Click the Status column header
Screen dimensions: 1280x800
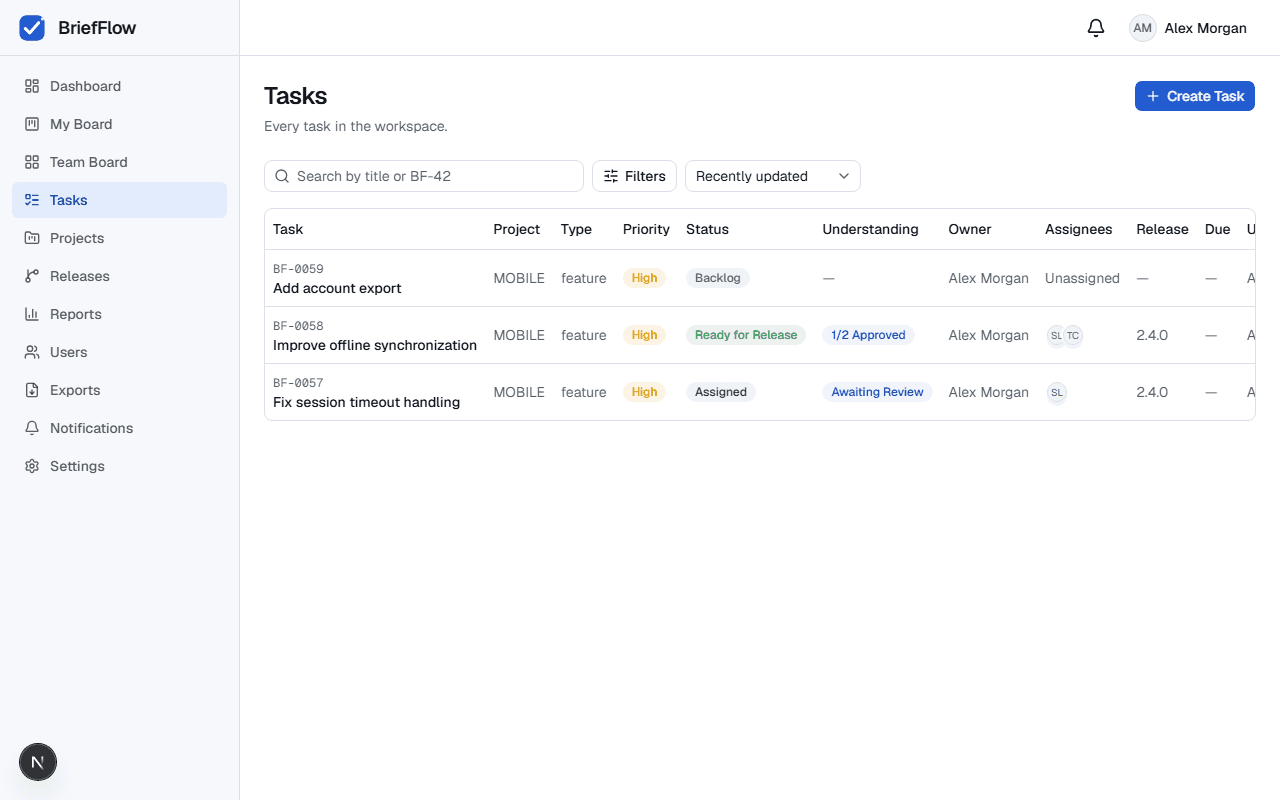tap(707, 229)
